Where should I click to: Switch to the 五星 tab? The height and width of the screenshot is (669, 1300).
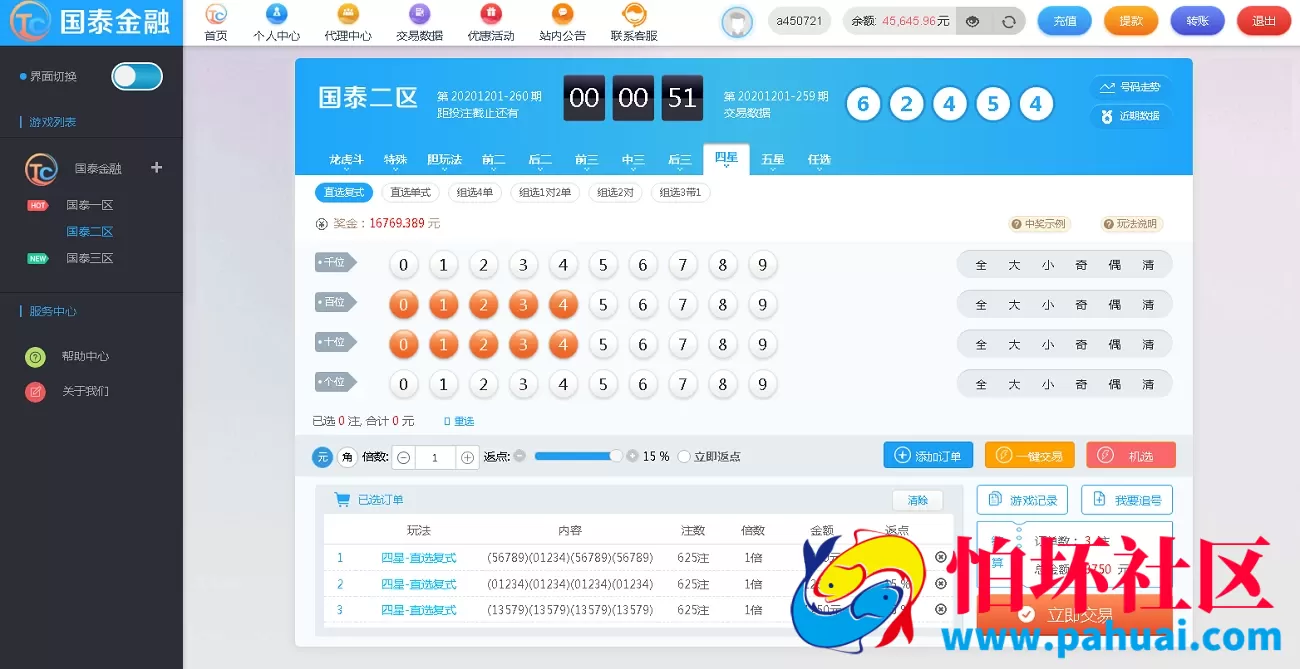click(773, 158)
